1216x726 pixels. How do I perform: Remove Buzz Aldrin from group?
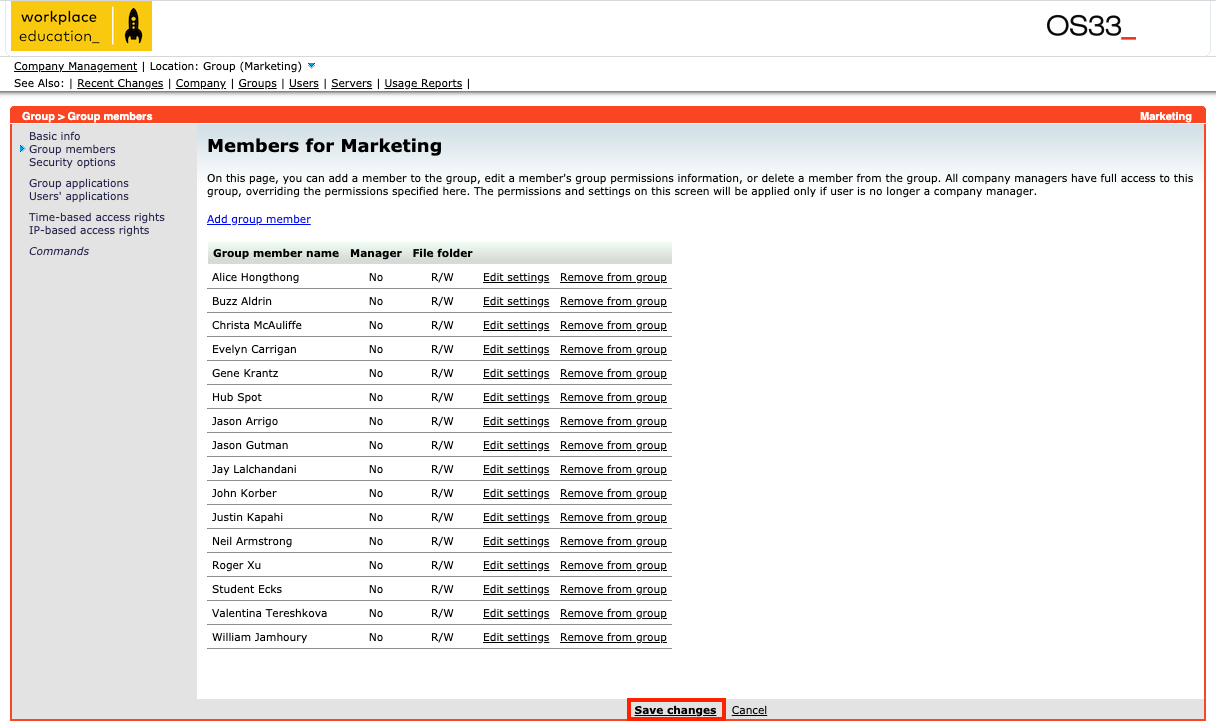point(613,301)
